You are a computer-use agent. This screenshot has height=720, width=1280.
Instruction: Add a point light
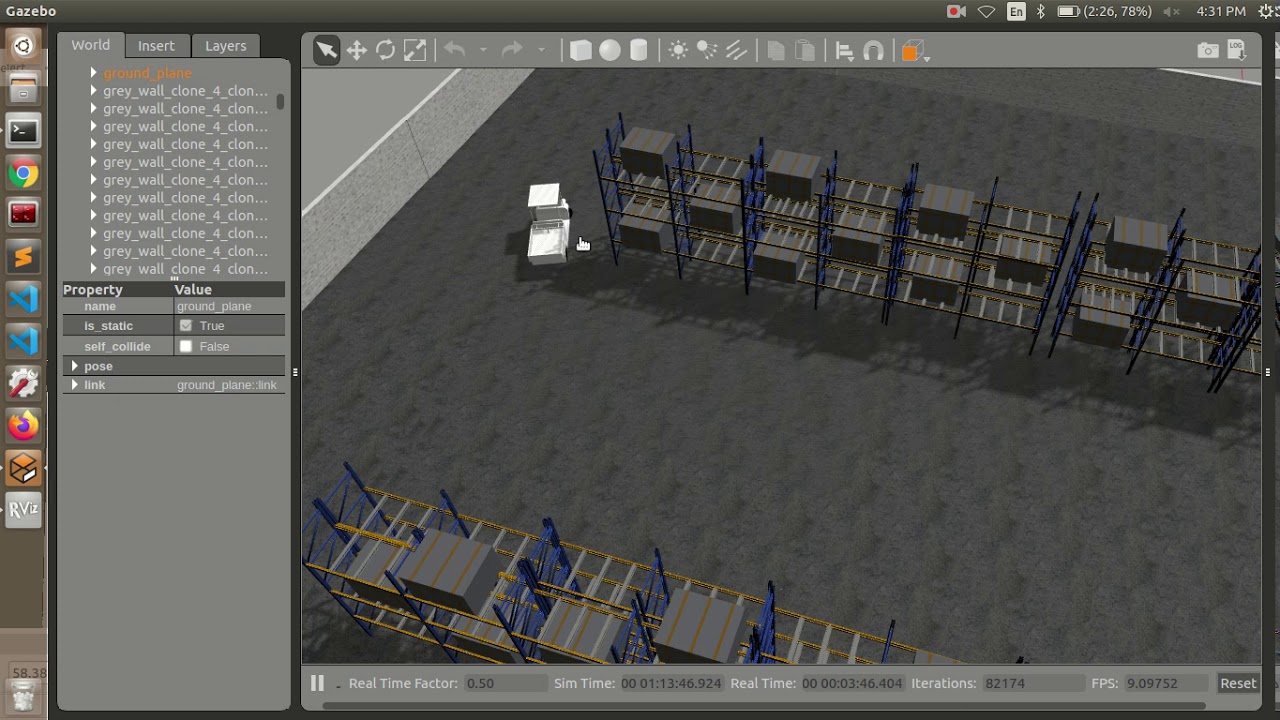tap(678, 50)
